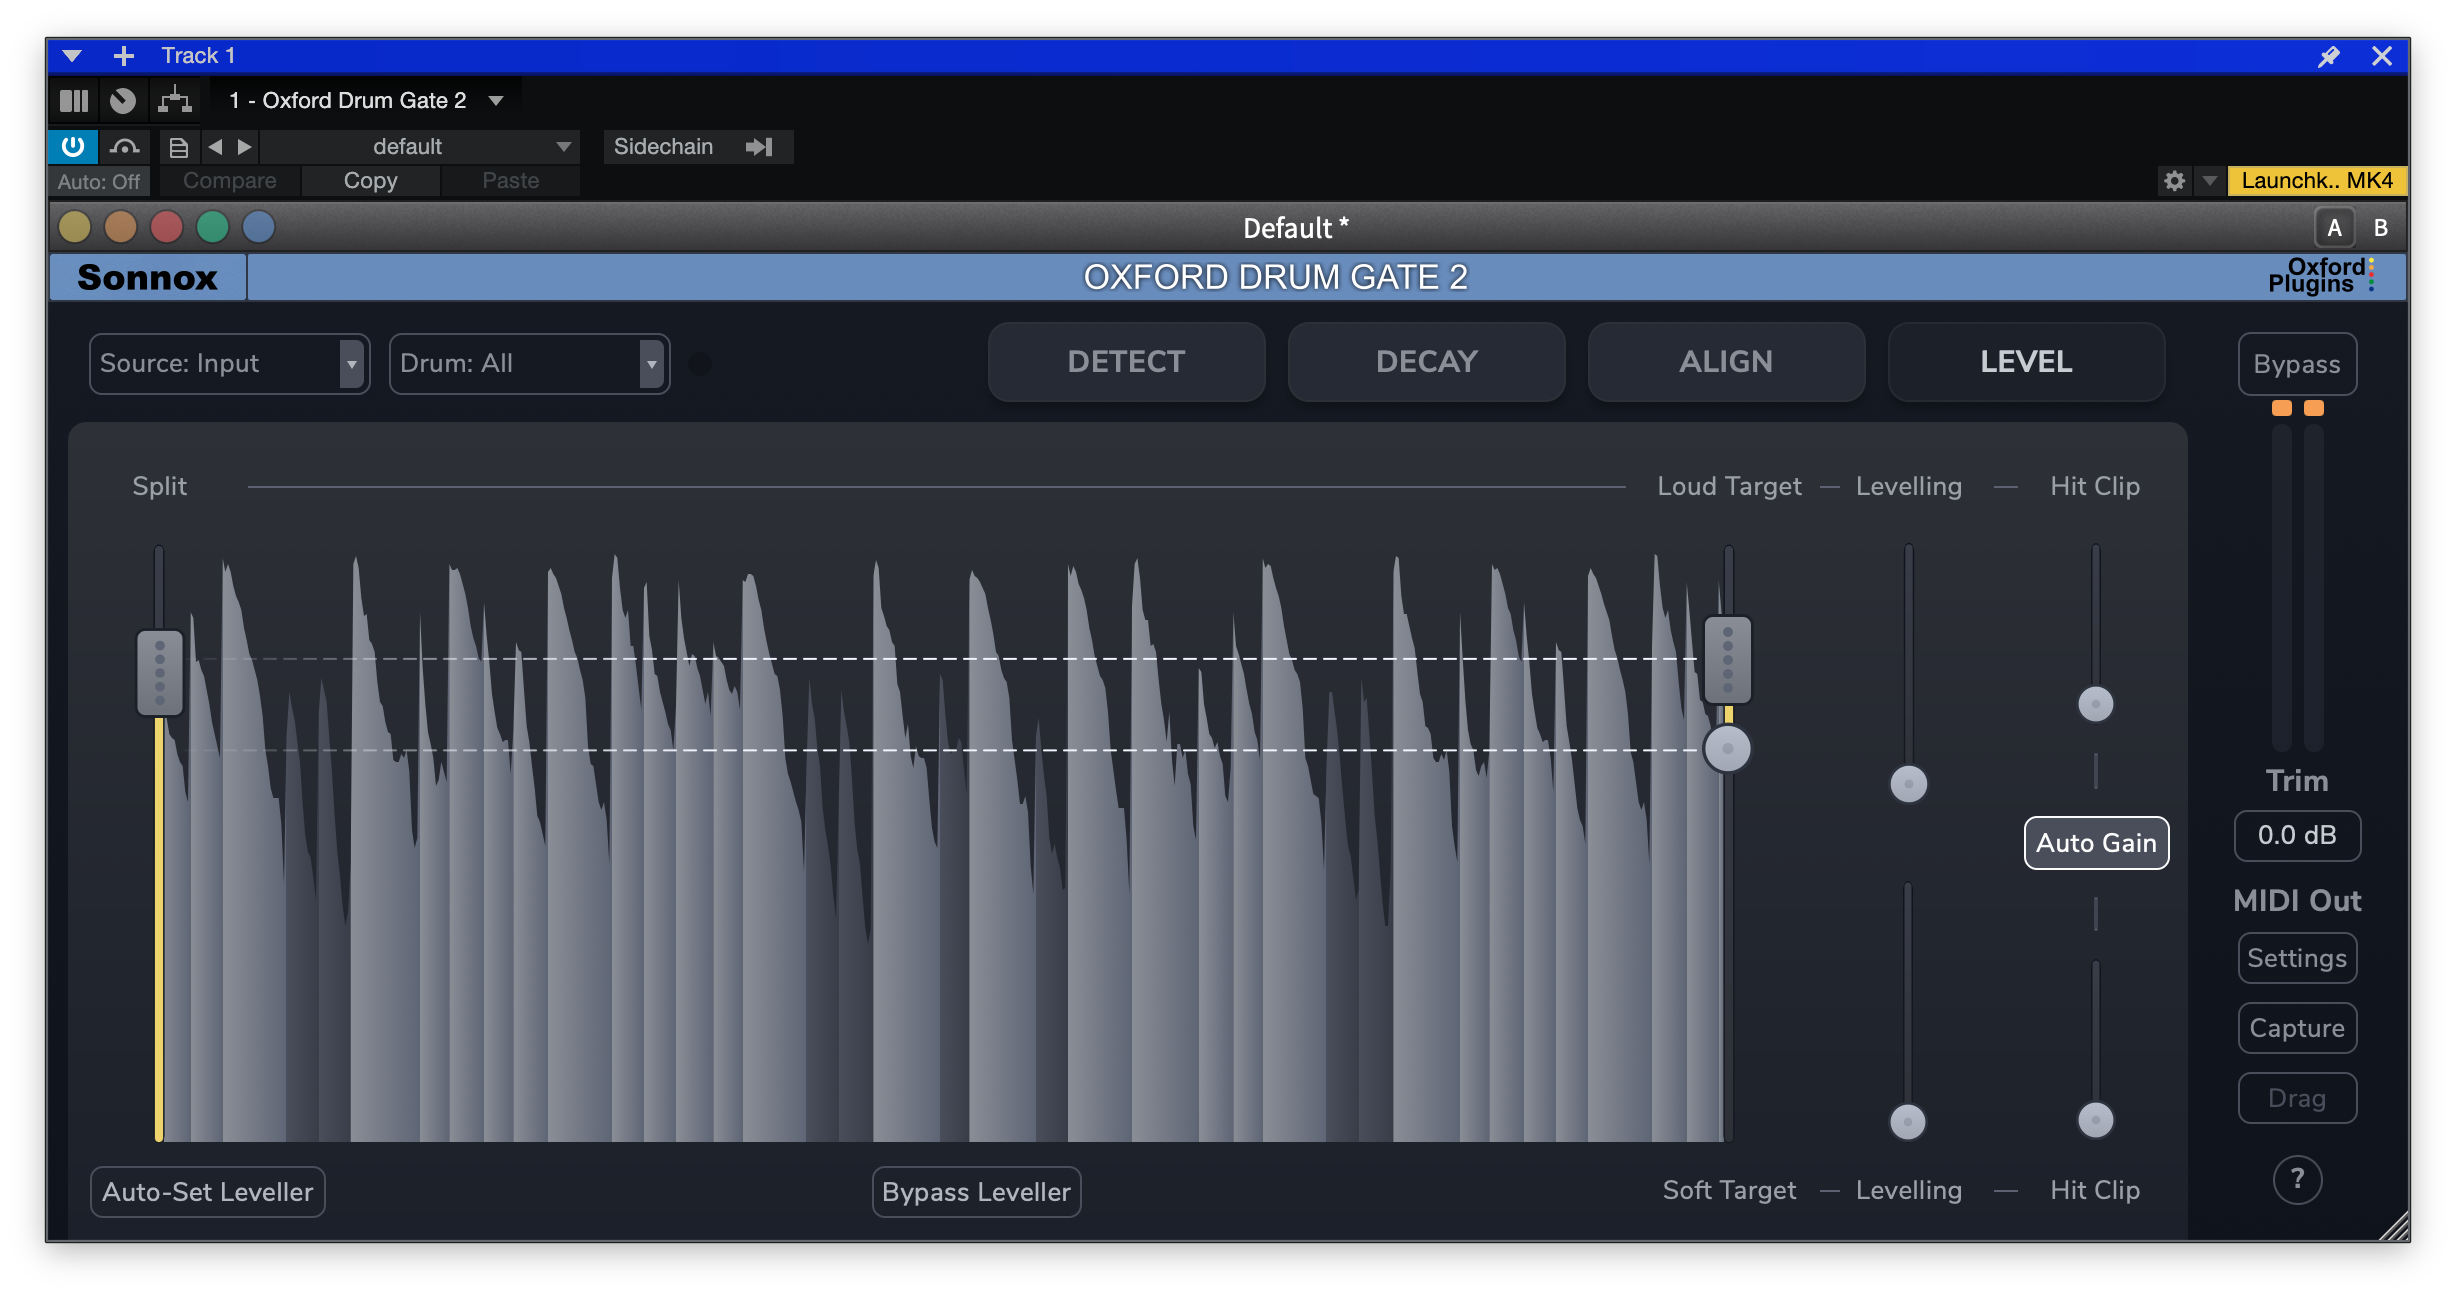Go to next preset with right arrow
This screenshot has width=2456, height=1296.
point(245,147)
